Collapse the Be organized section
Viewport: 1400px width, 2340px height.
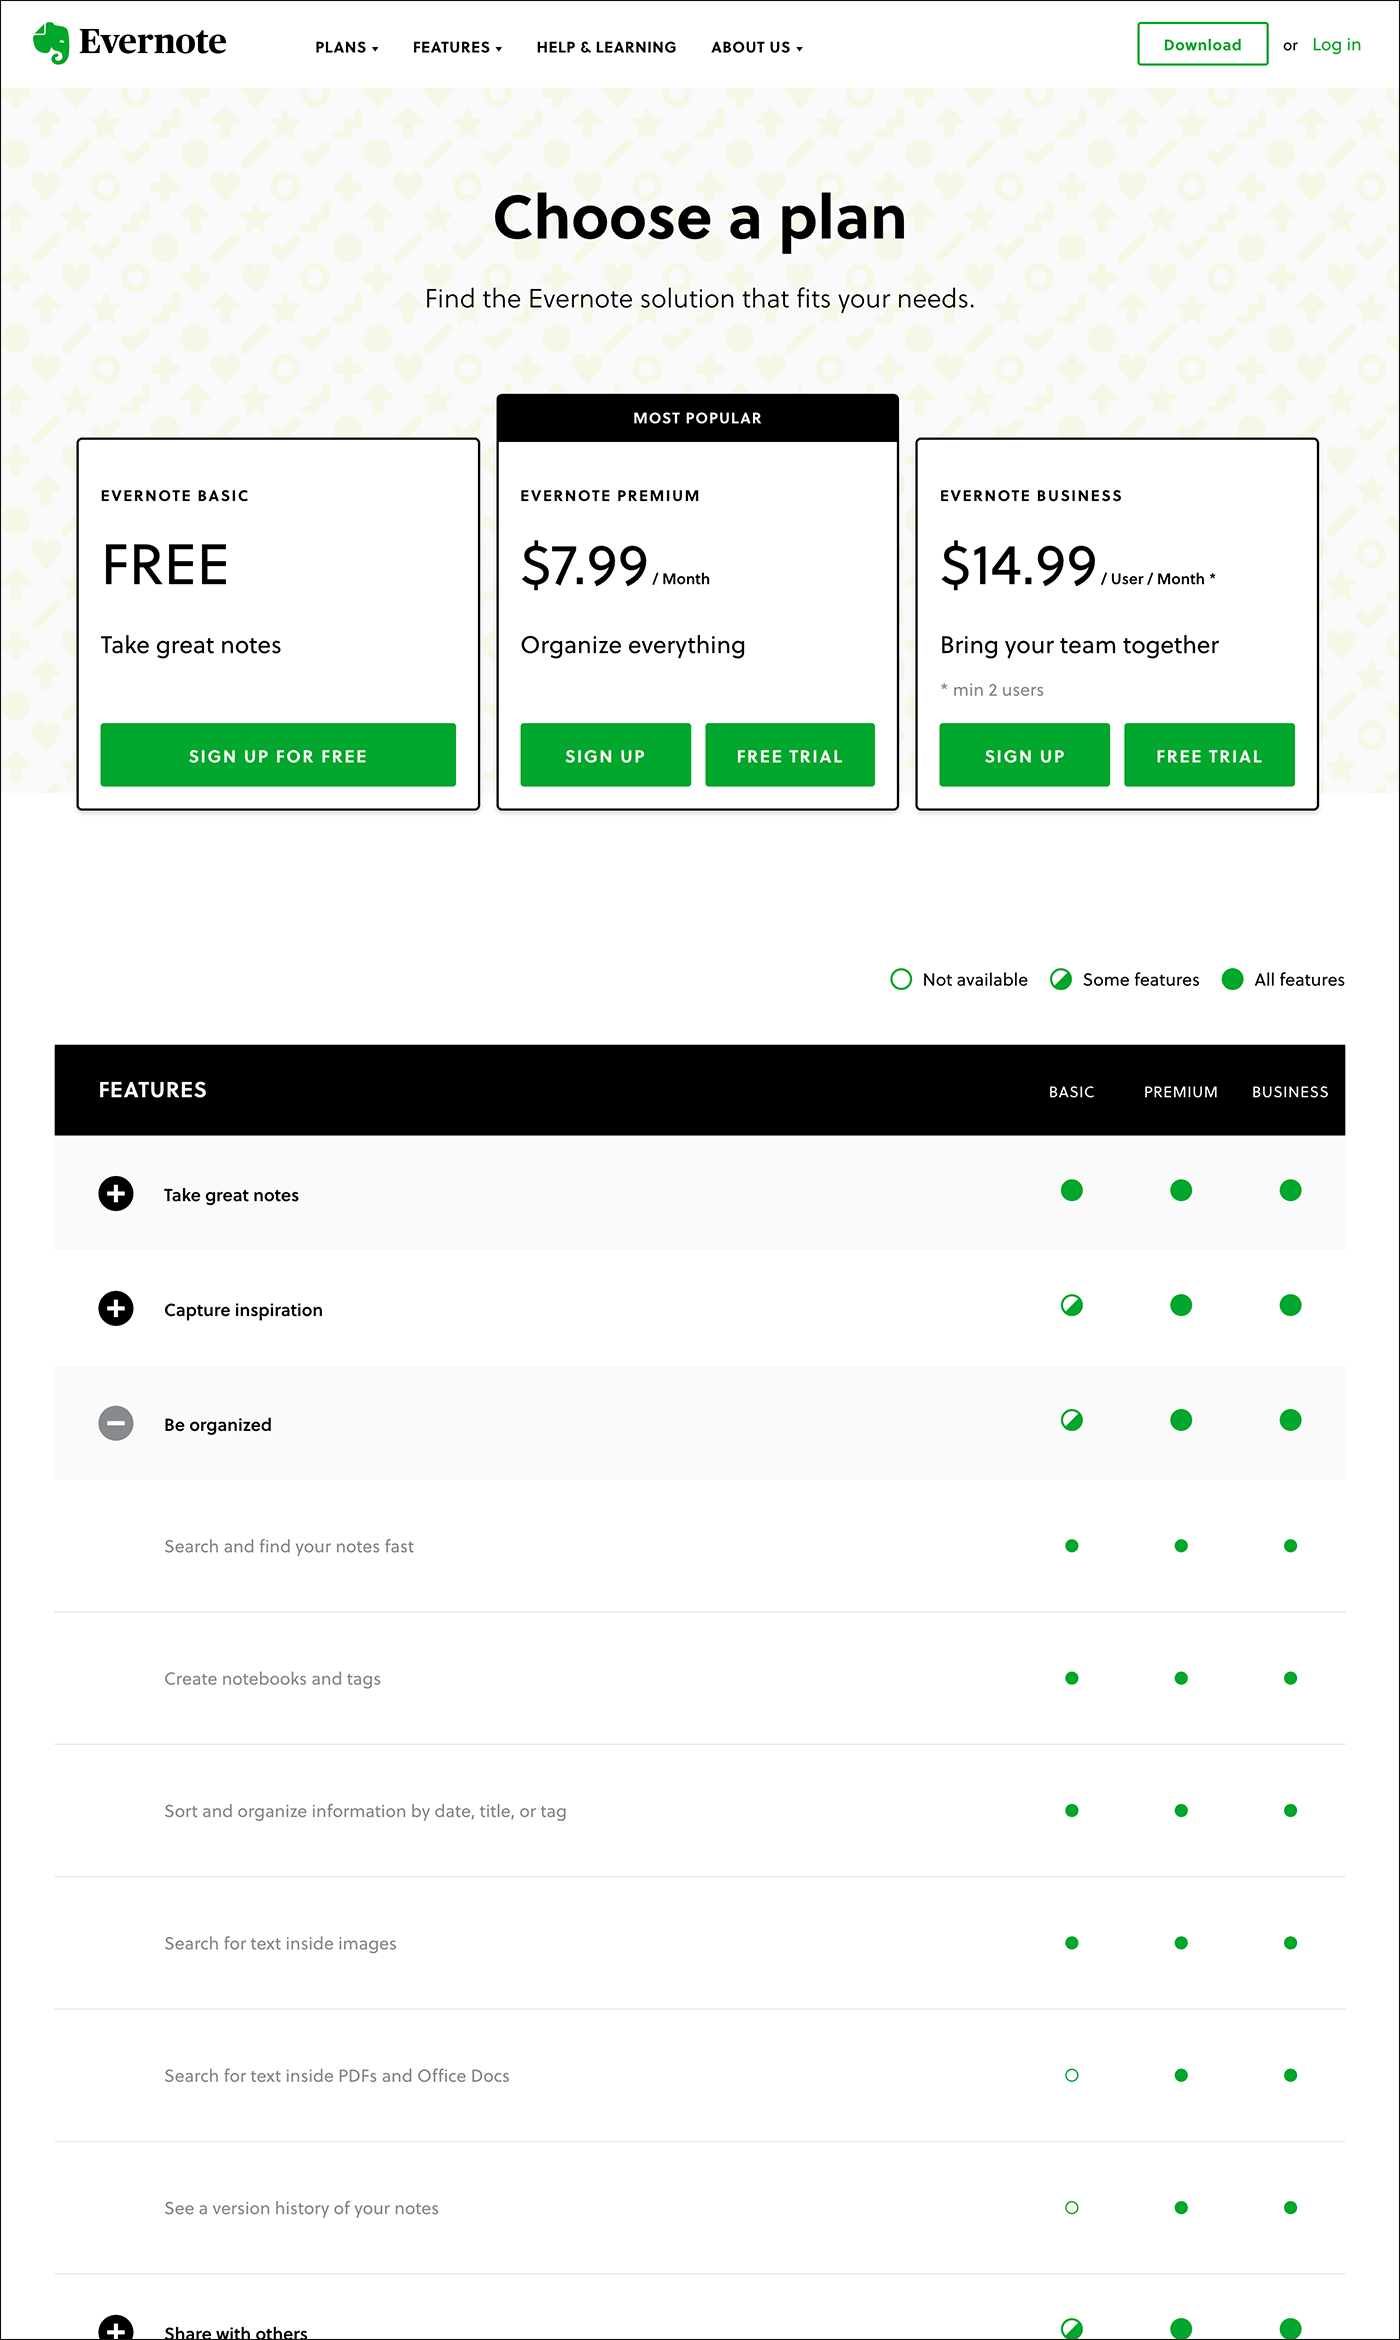pos(116,1423)
